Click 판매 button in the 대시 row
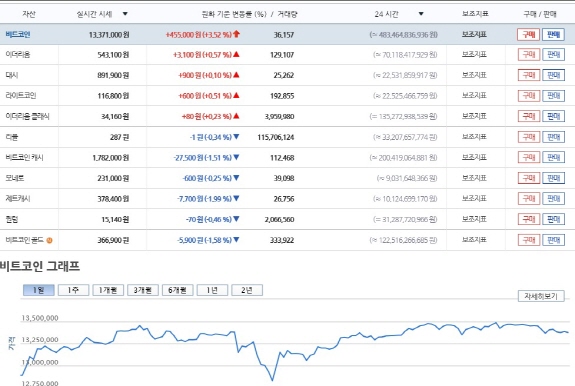The height and width of the screenshot is (386, 575). coord(553,75)
